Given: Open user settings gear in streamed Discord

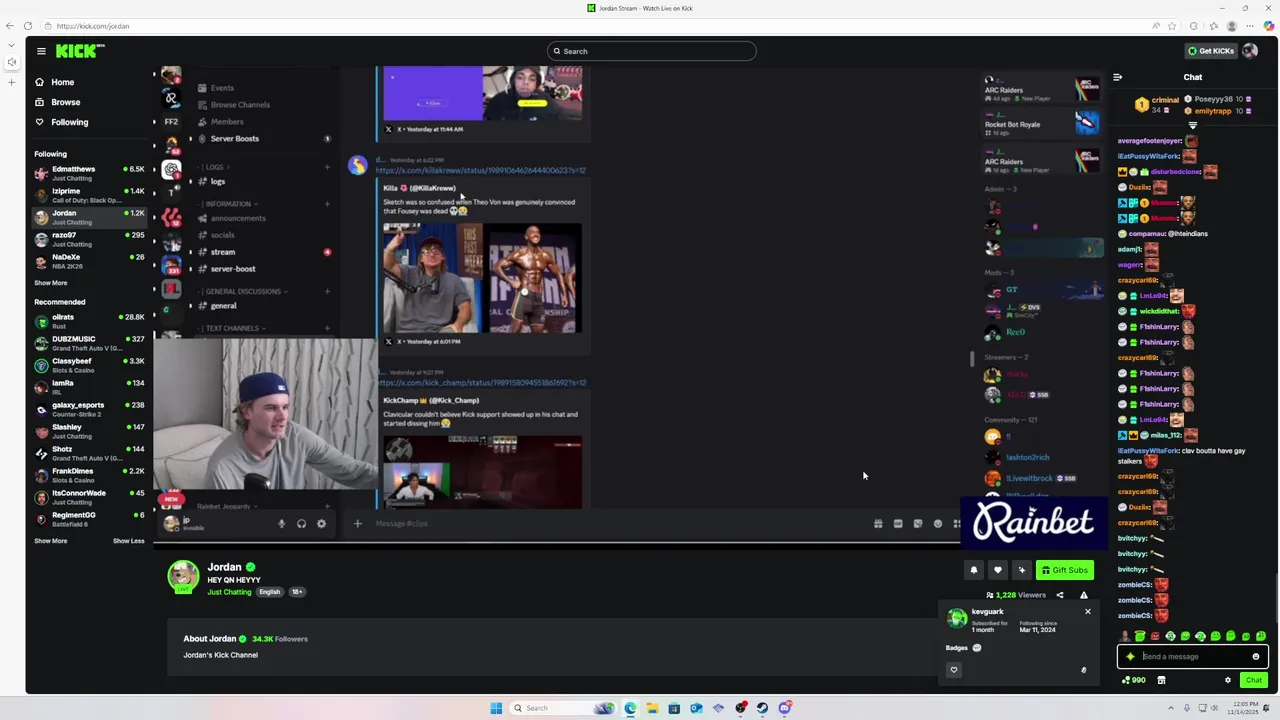Looking at the screenshot, I should [x=321, y=523].
